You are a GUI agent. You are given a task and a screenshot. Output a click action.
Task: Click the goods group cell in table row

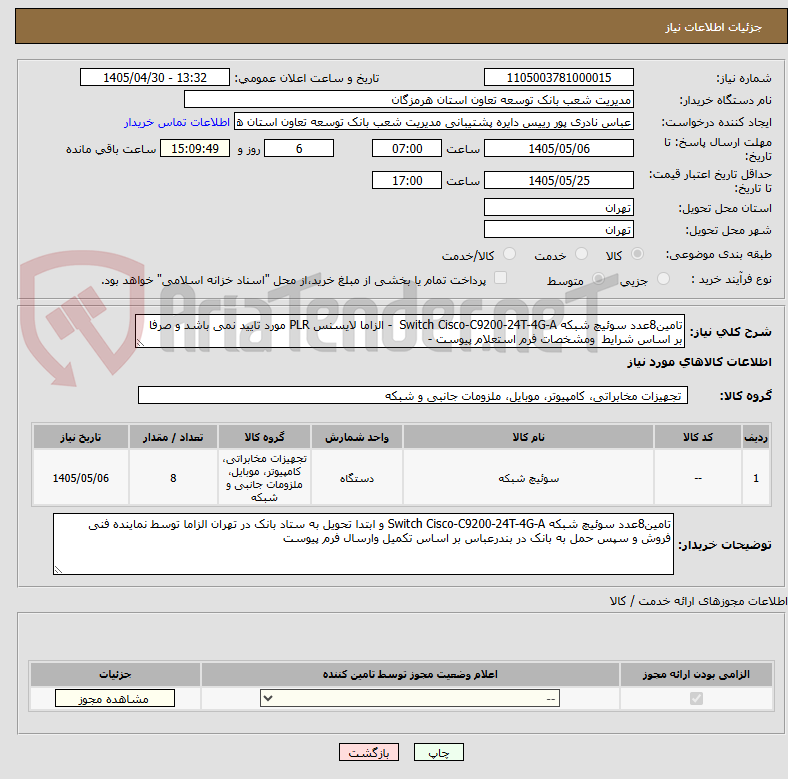[x=264, y=478]
